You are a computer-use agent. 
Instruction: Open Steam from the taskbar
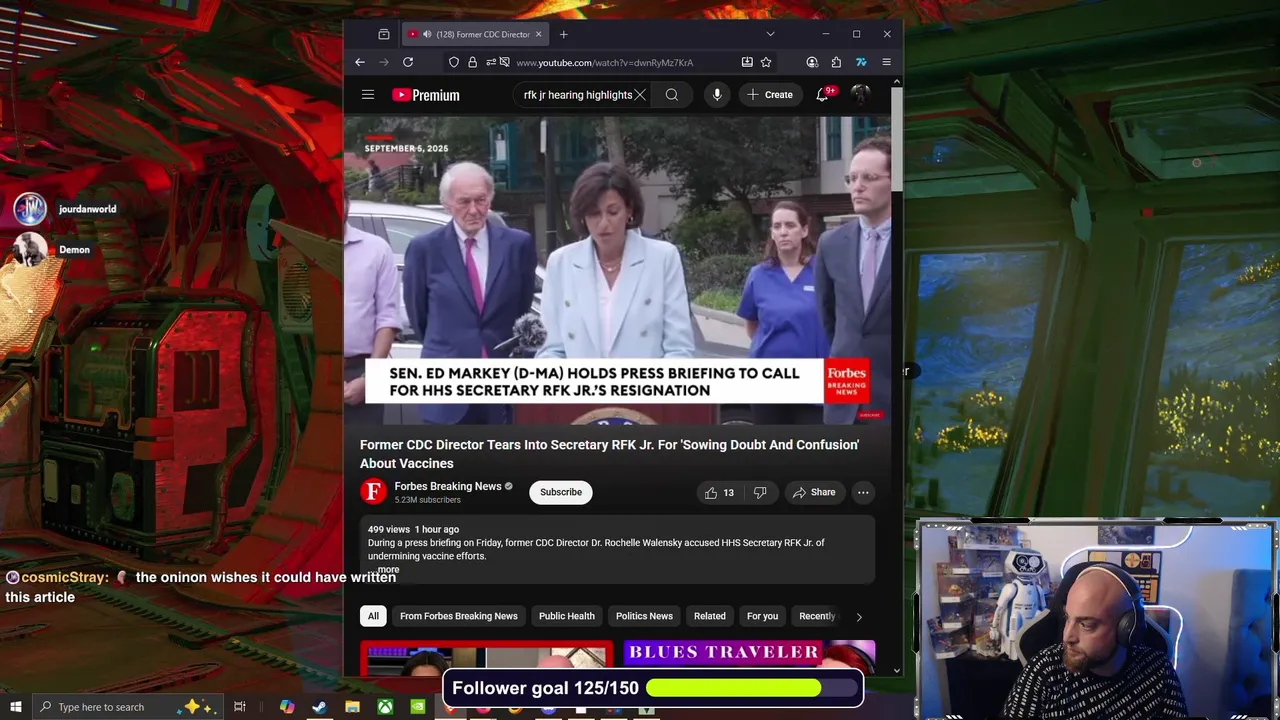[x=319, y=707]
